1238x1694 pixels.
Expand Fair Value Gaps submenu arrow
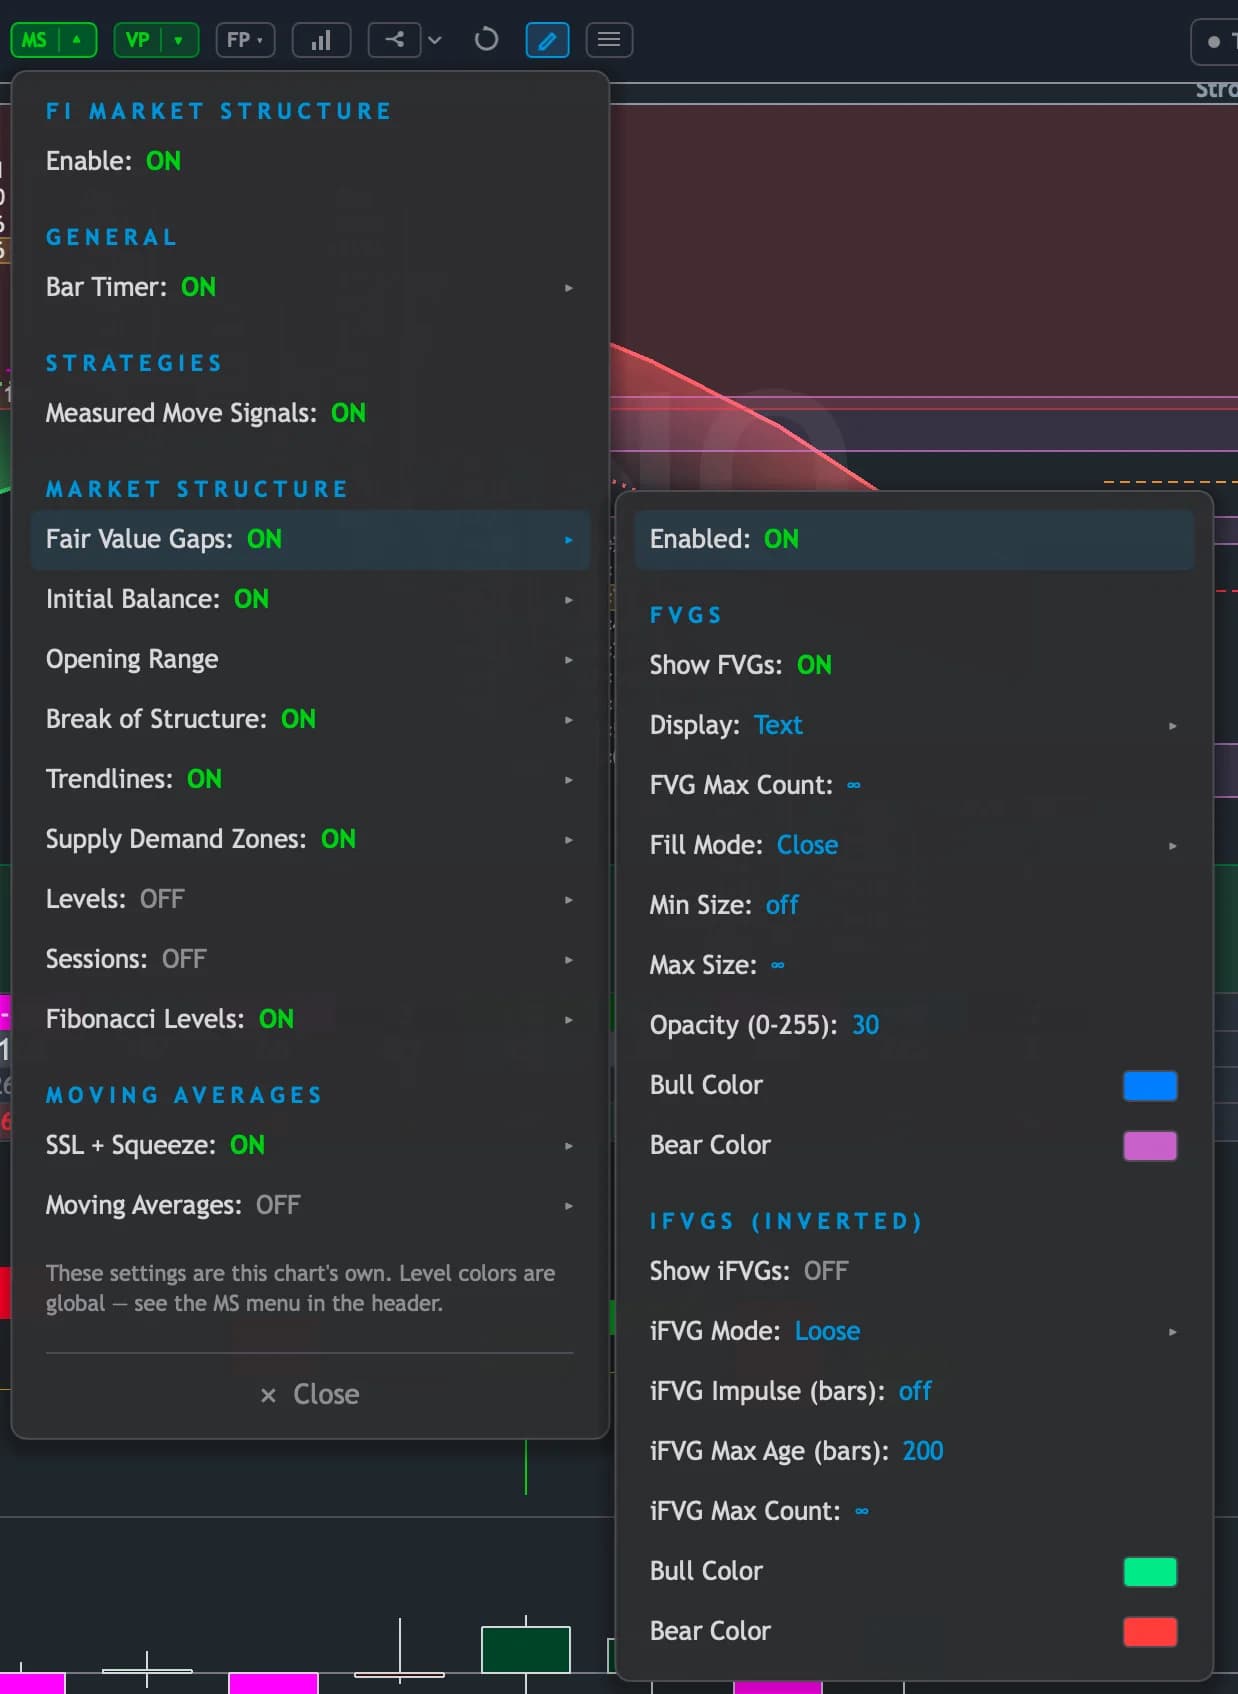tap(569, 539)
